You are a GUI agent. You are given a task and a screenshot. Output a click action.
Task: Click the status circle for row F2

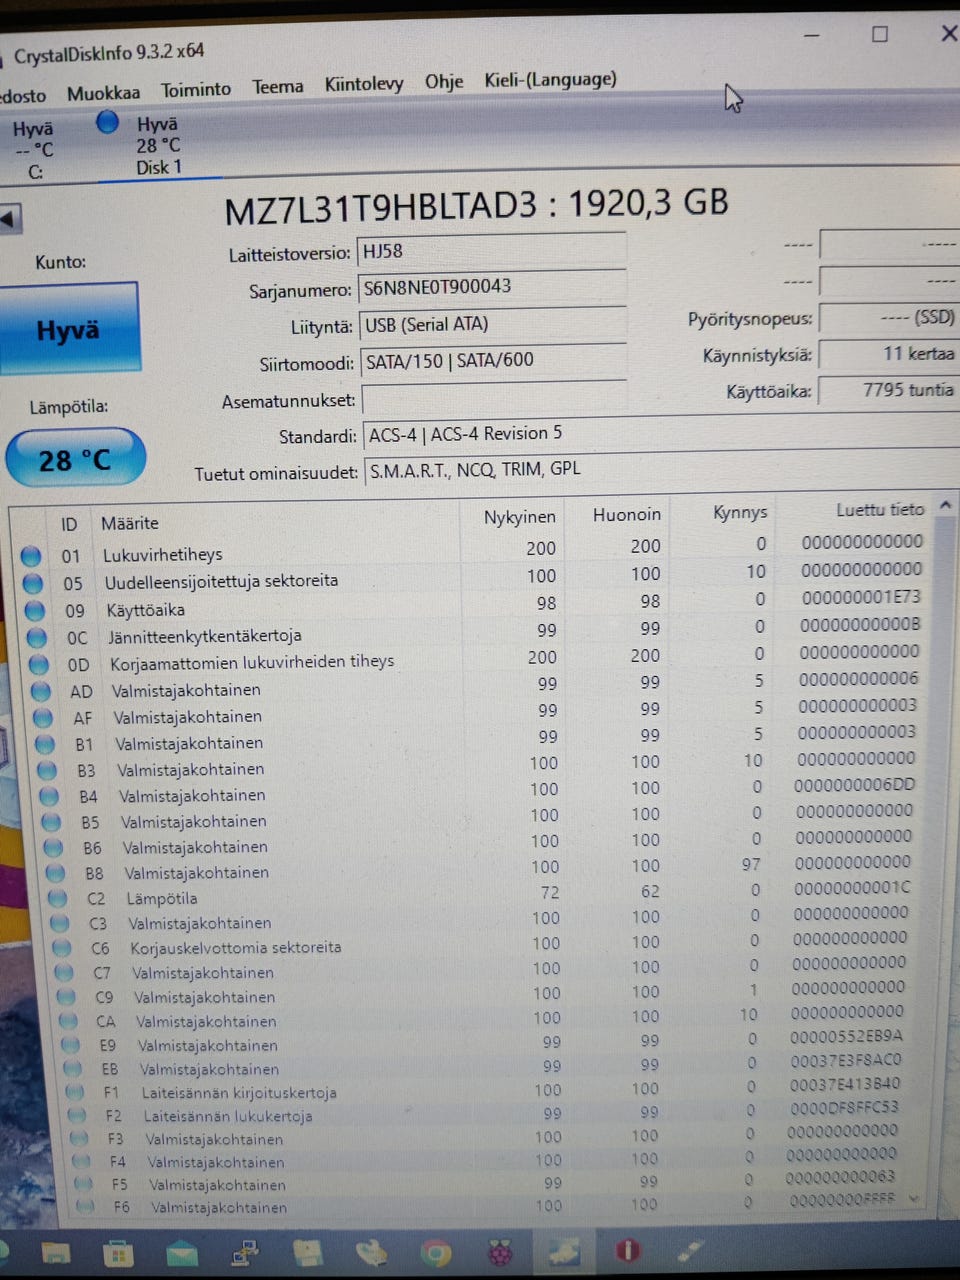(78, 1115)
